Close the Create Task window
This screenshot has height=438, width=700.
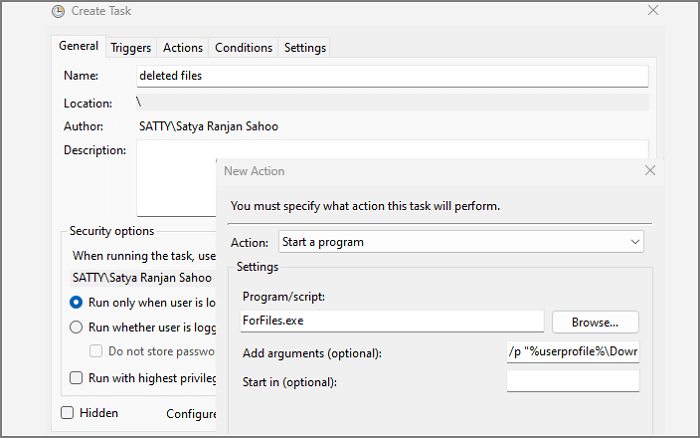coord(653,10)
